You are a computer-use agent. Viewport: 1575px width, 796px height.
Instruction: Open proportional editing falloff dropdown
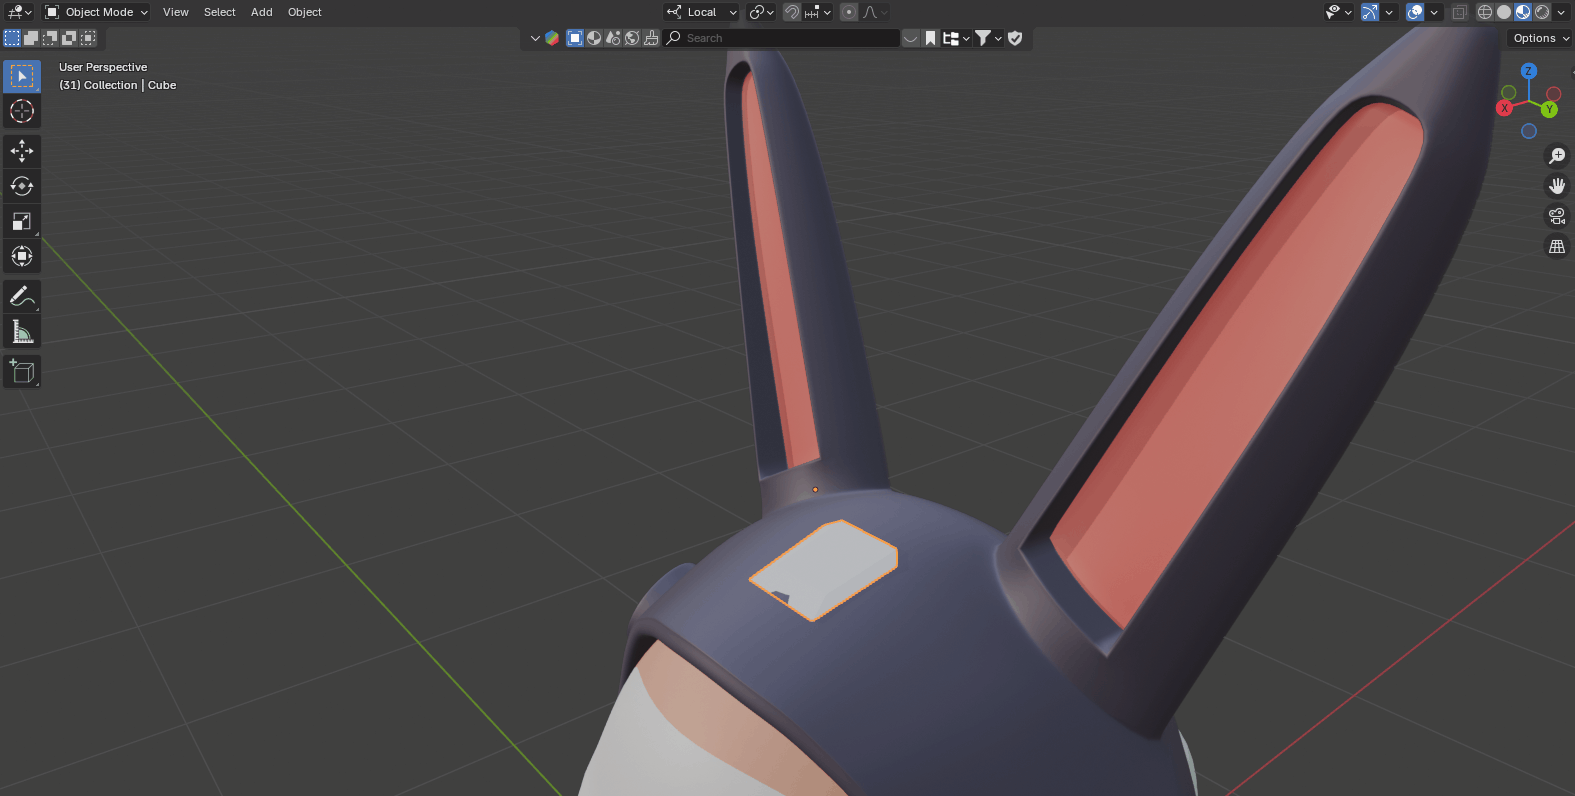[x=875, y=12]
